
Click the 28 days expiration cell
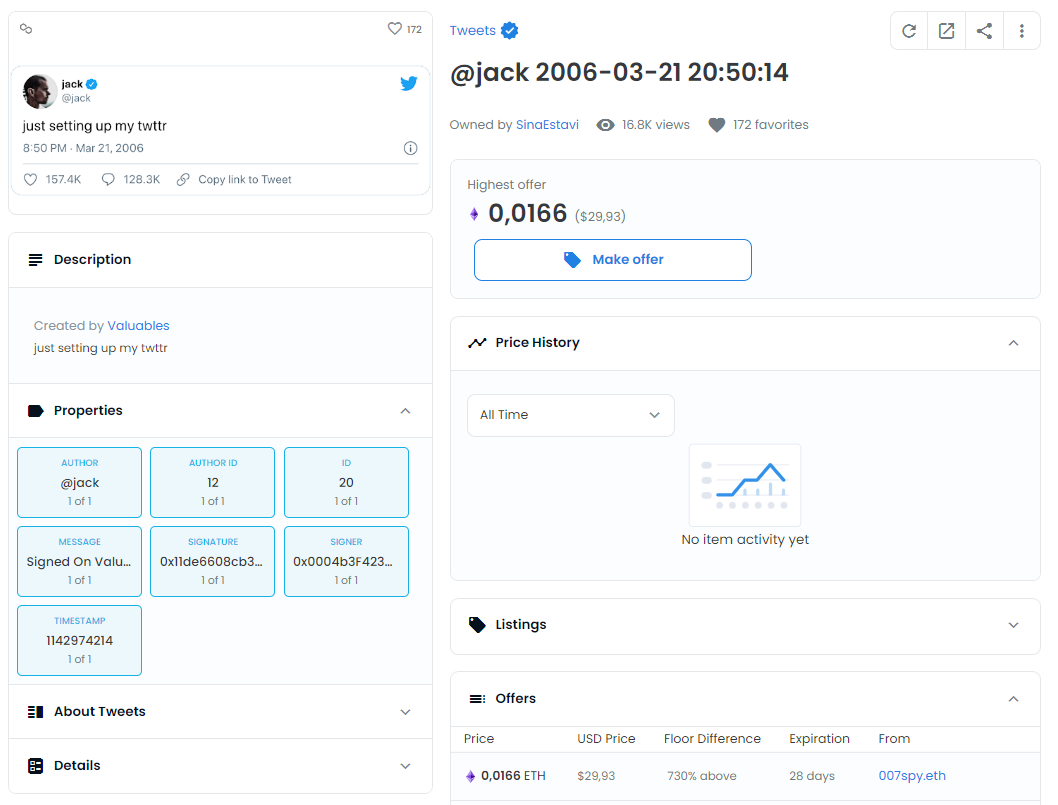click(x=812, y=776)
